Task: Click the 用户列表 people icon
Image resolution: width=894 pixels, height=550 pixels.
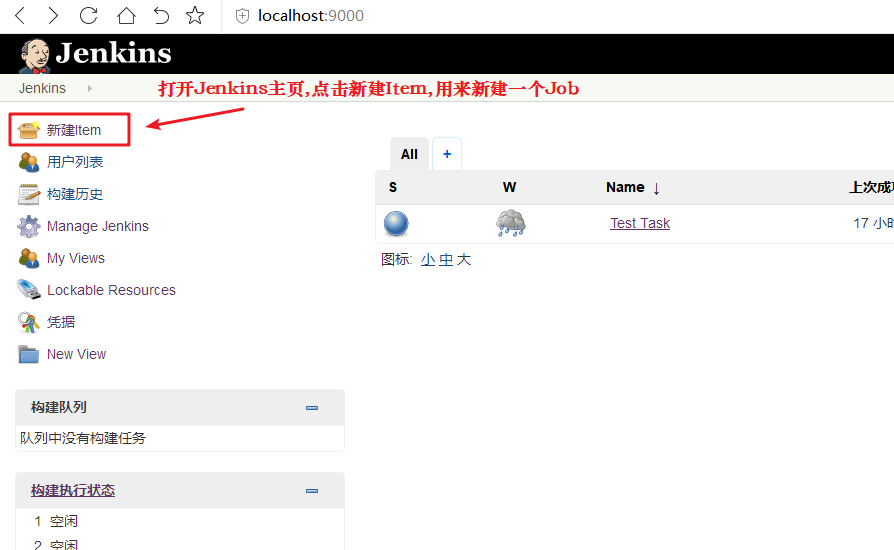Action: coord(29,162)
